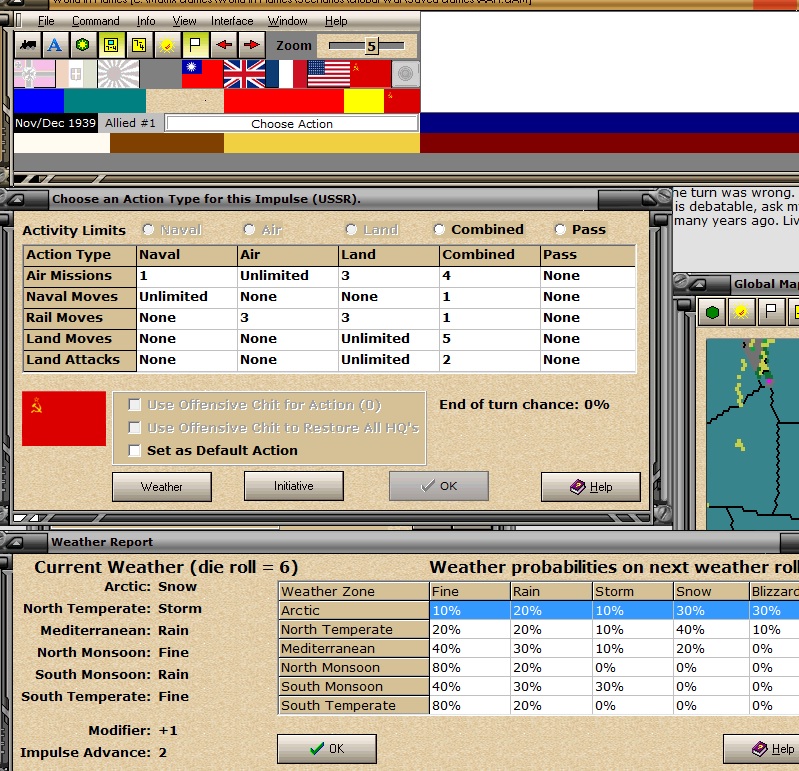Image resolution: width=799 pixels, height=771 pixels.
Task: Open the File menu
Action: pos(46,21)
